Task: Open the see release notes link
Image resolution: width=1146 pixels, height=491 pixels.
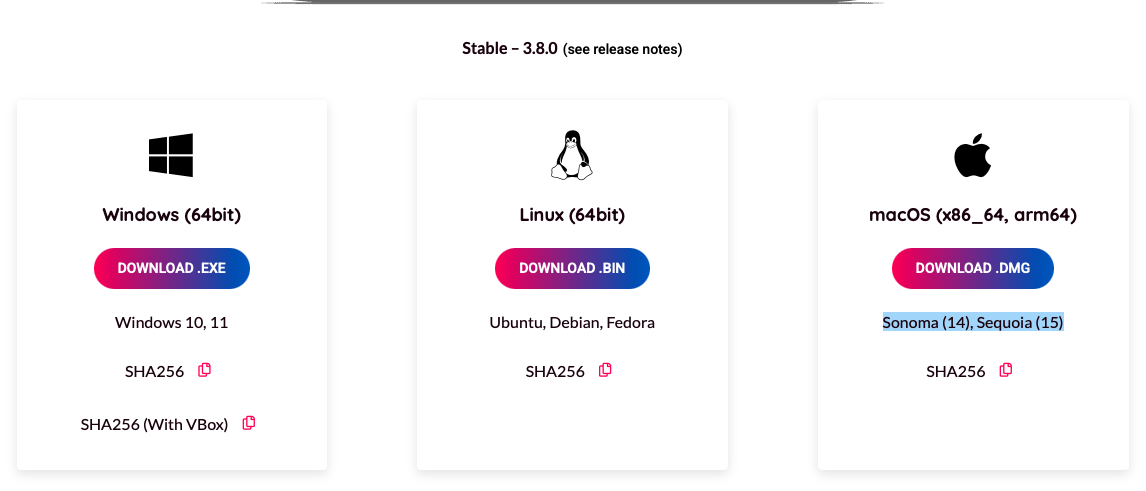Action: click(x=623, y=49)
